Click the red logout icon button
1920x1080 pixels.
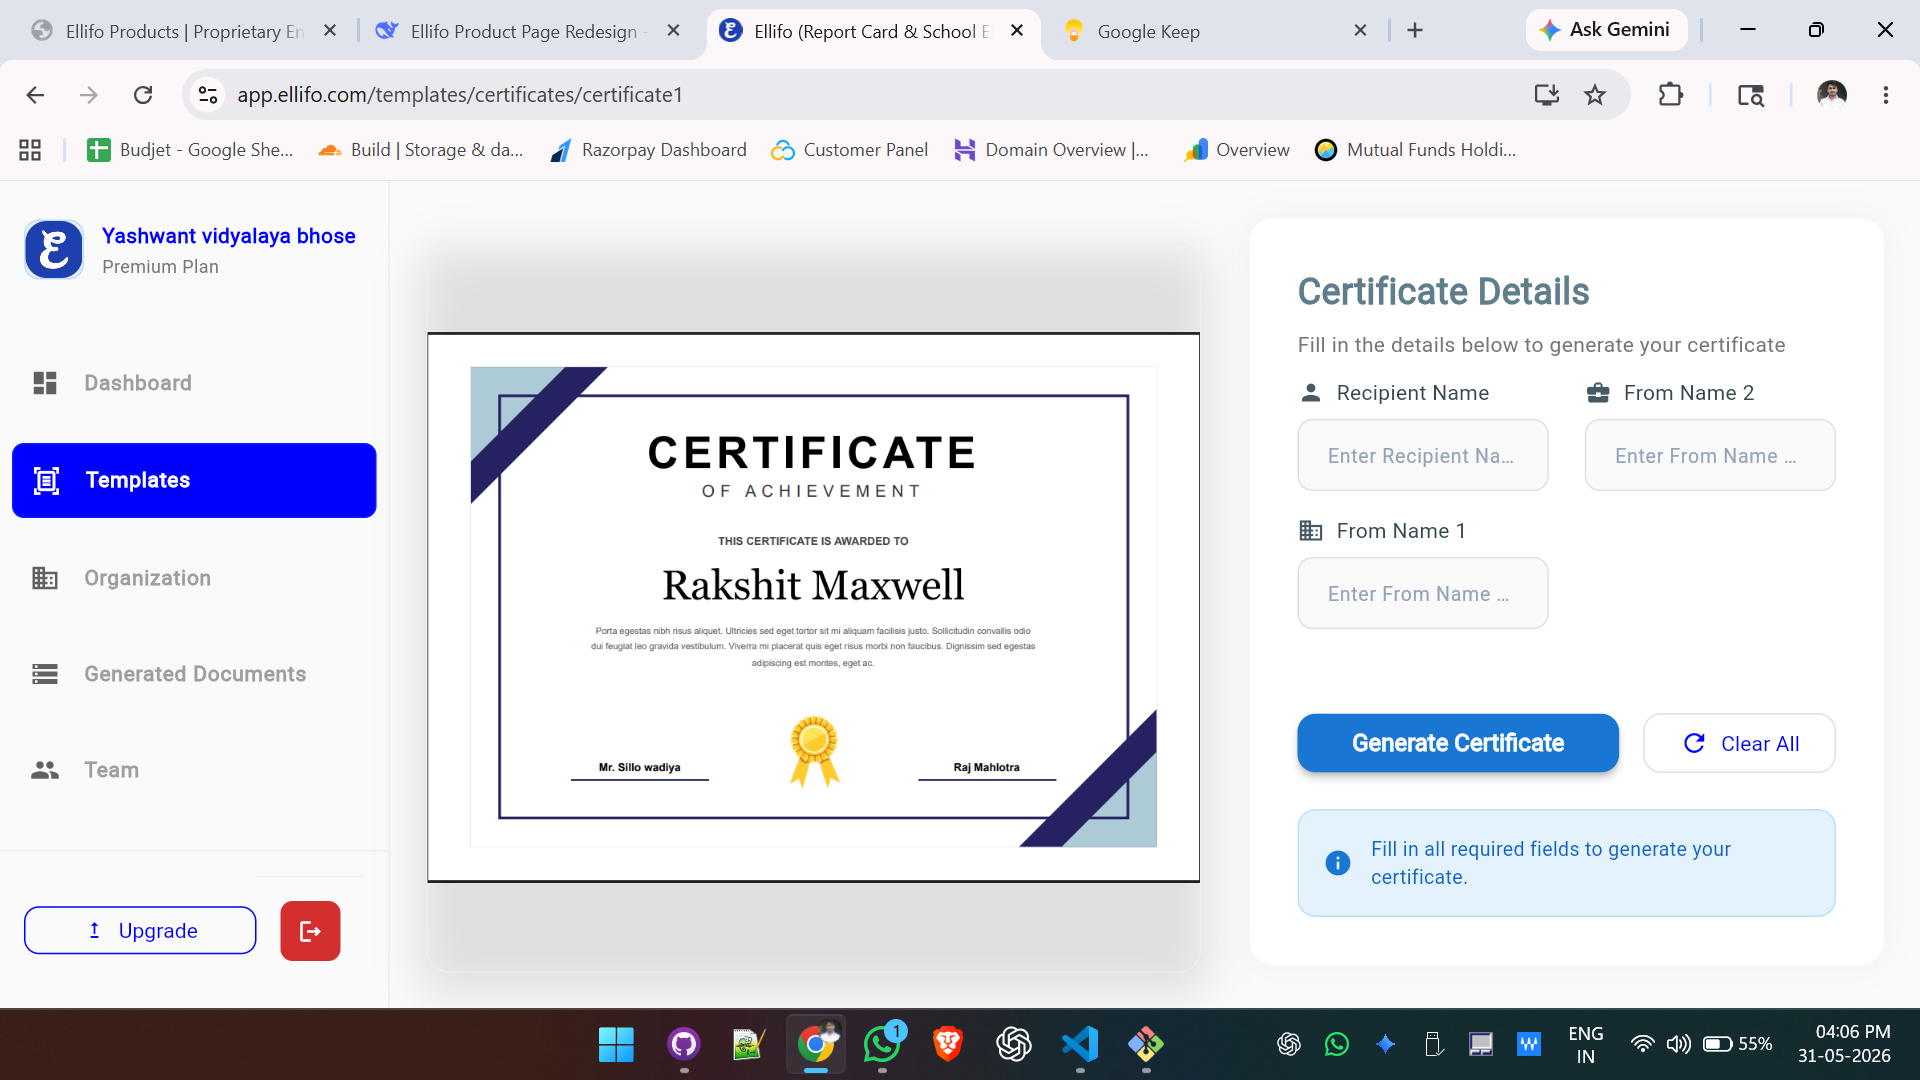click(310, 931)
